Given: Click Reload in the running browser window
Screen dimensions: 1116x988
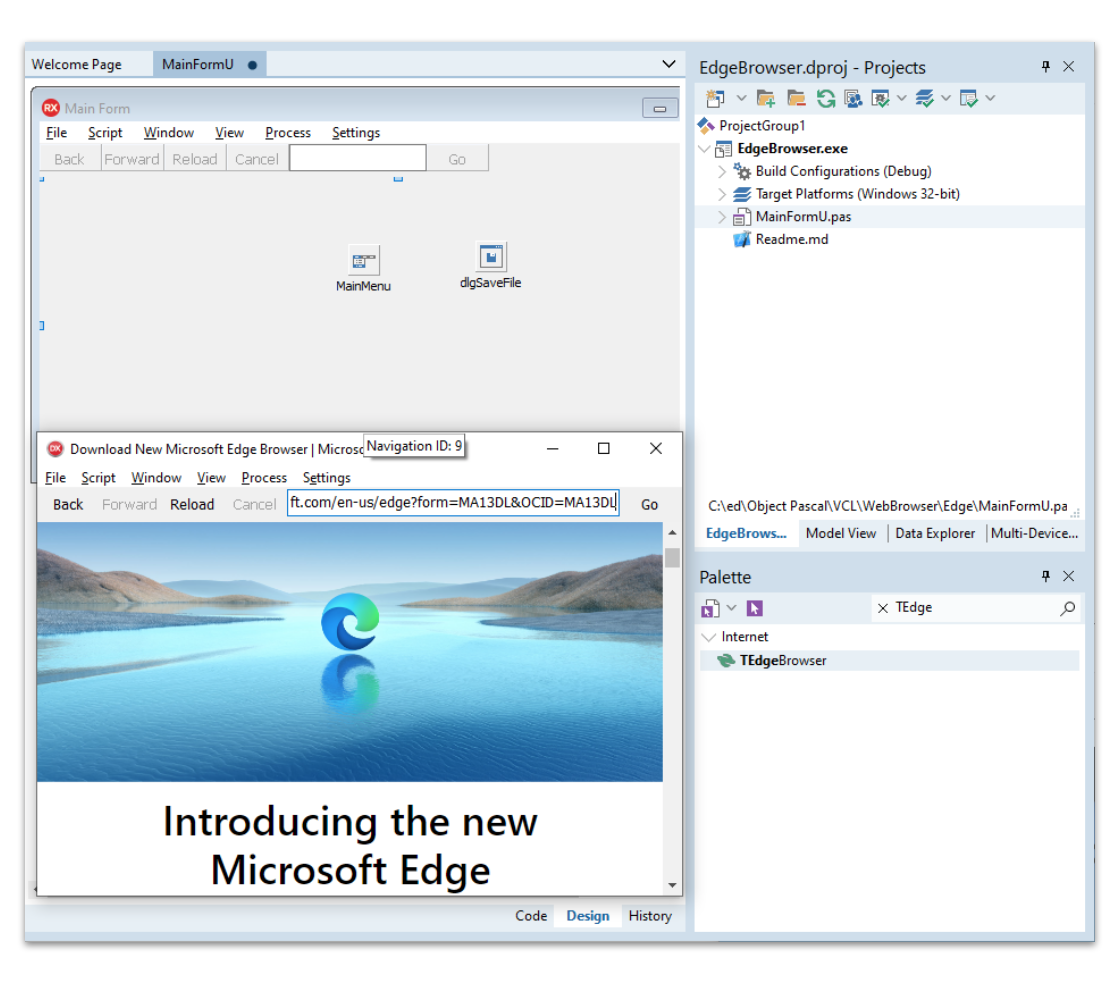Looking at the screenshot, I should pos(192,505).
